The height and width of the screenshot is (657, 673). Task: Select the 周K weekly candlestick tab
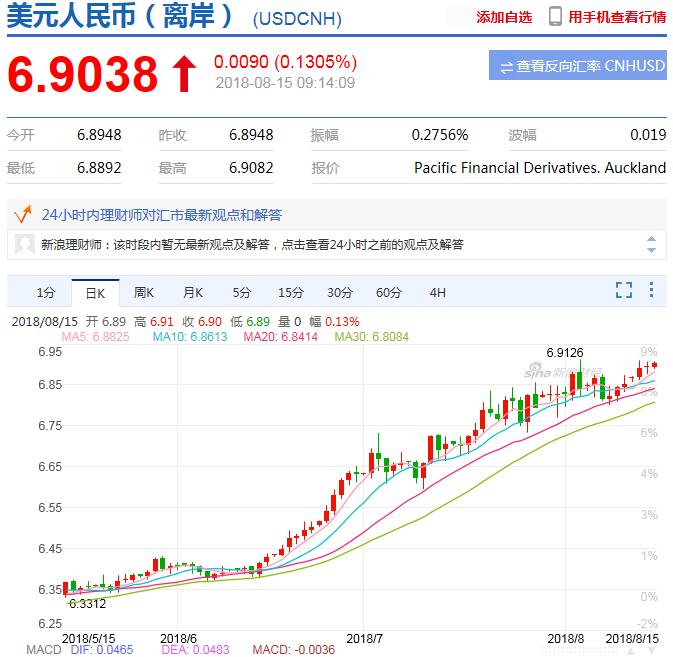[144, 293]
